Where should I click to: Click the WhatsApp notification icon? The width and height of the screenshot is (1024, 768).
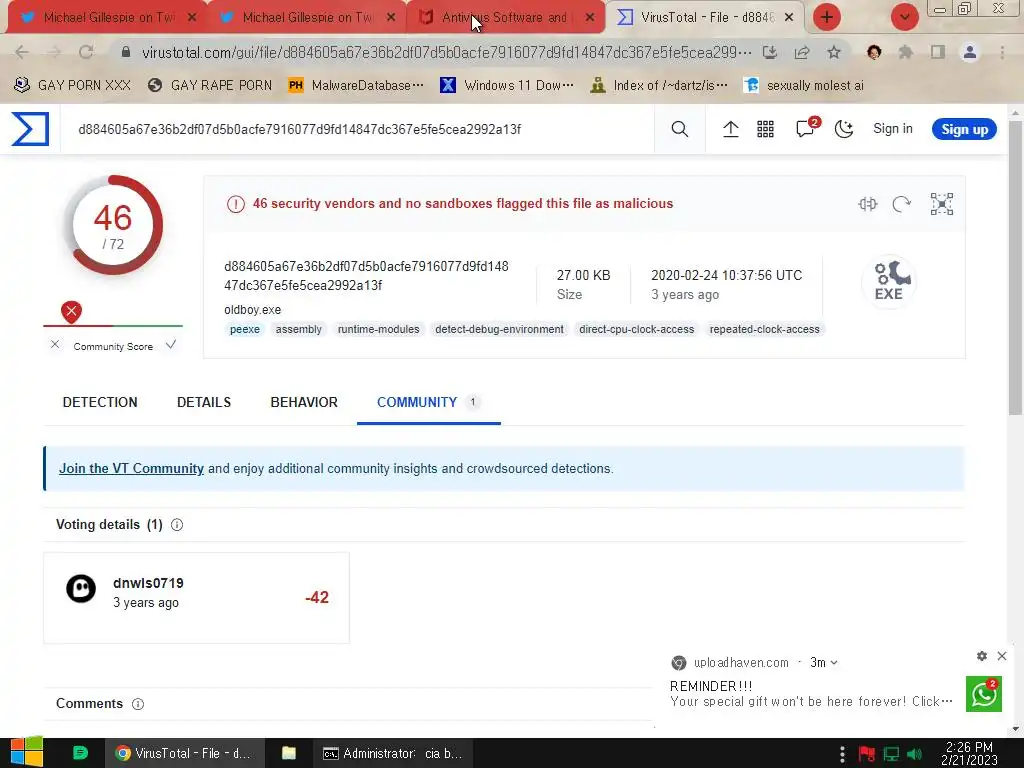click(984, 694)
